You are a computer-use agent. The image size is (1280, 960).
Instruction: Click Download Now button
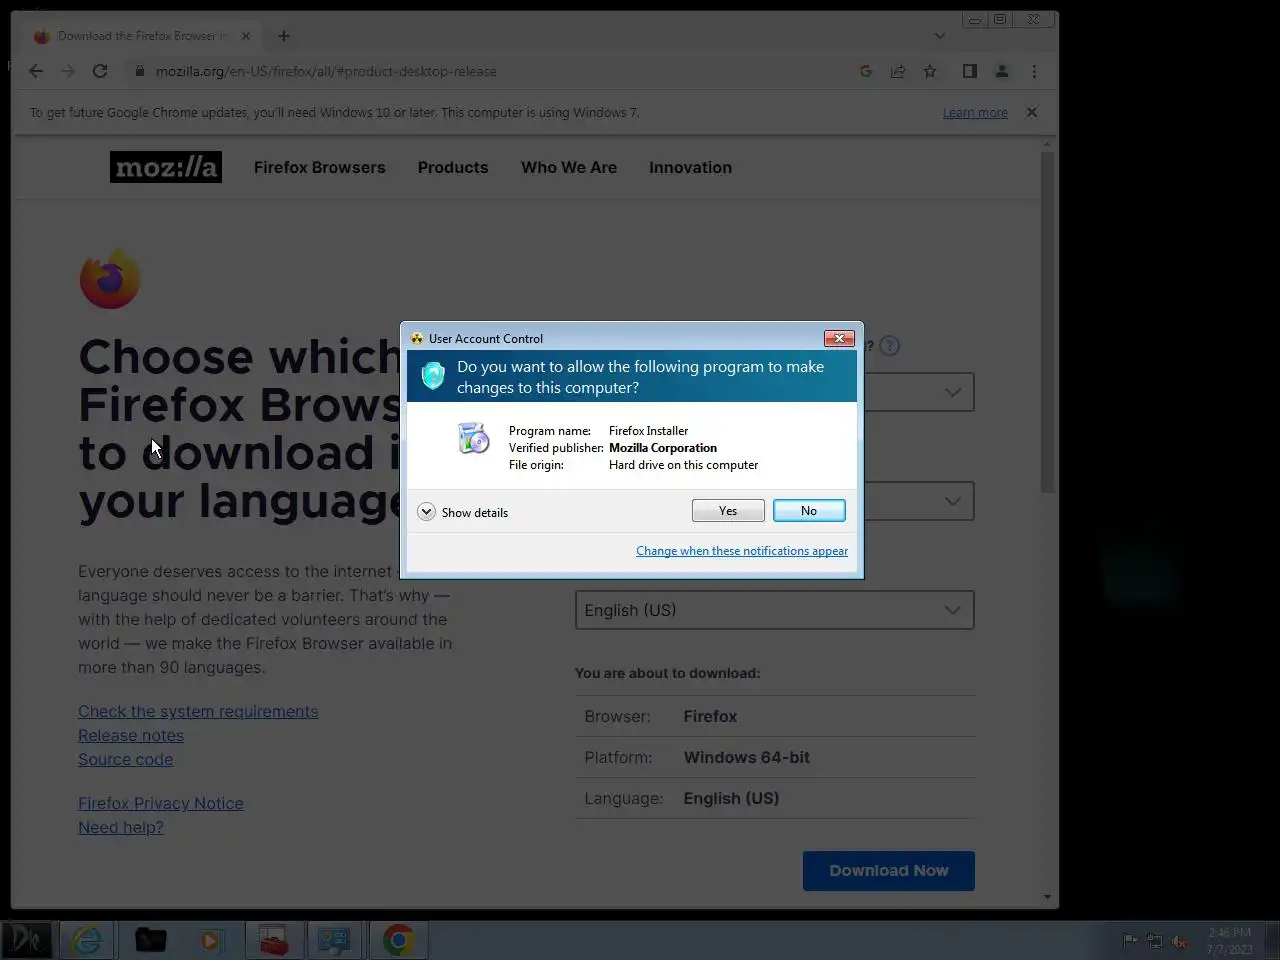click(x=889, y=871)
